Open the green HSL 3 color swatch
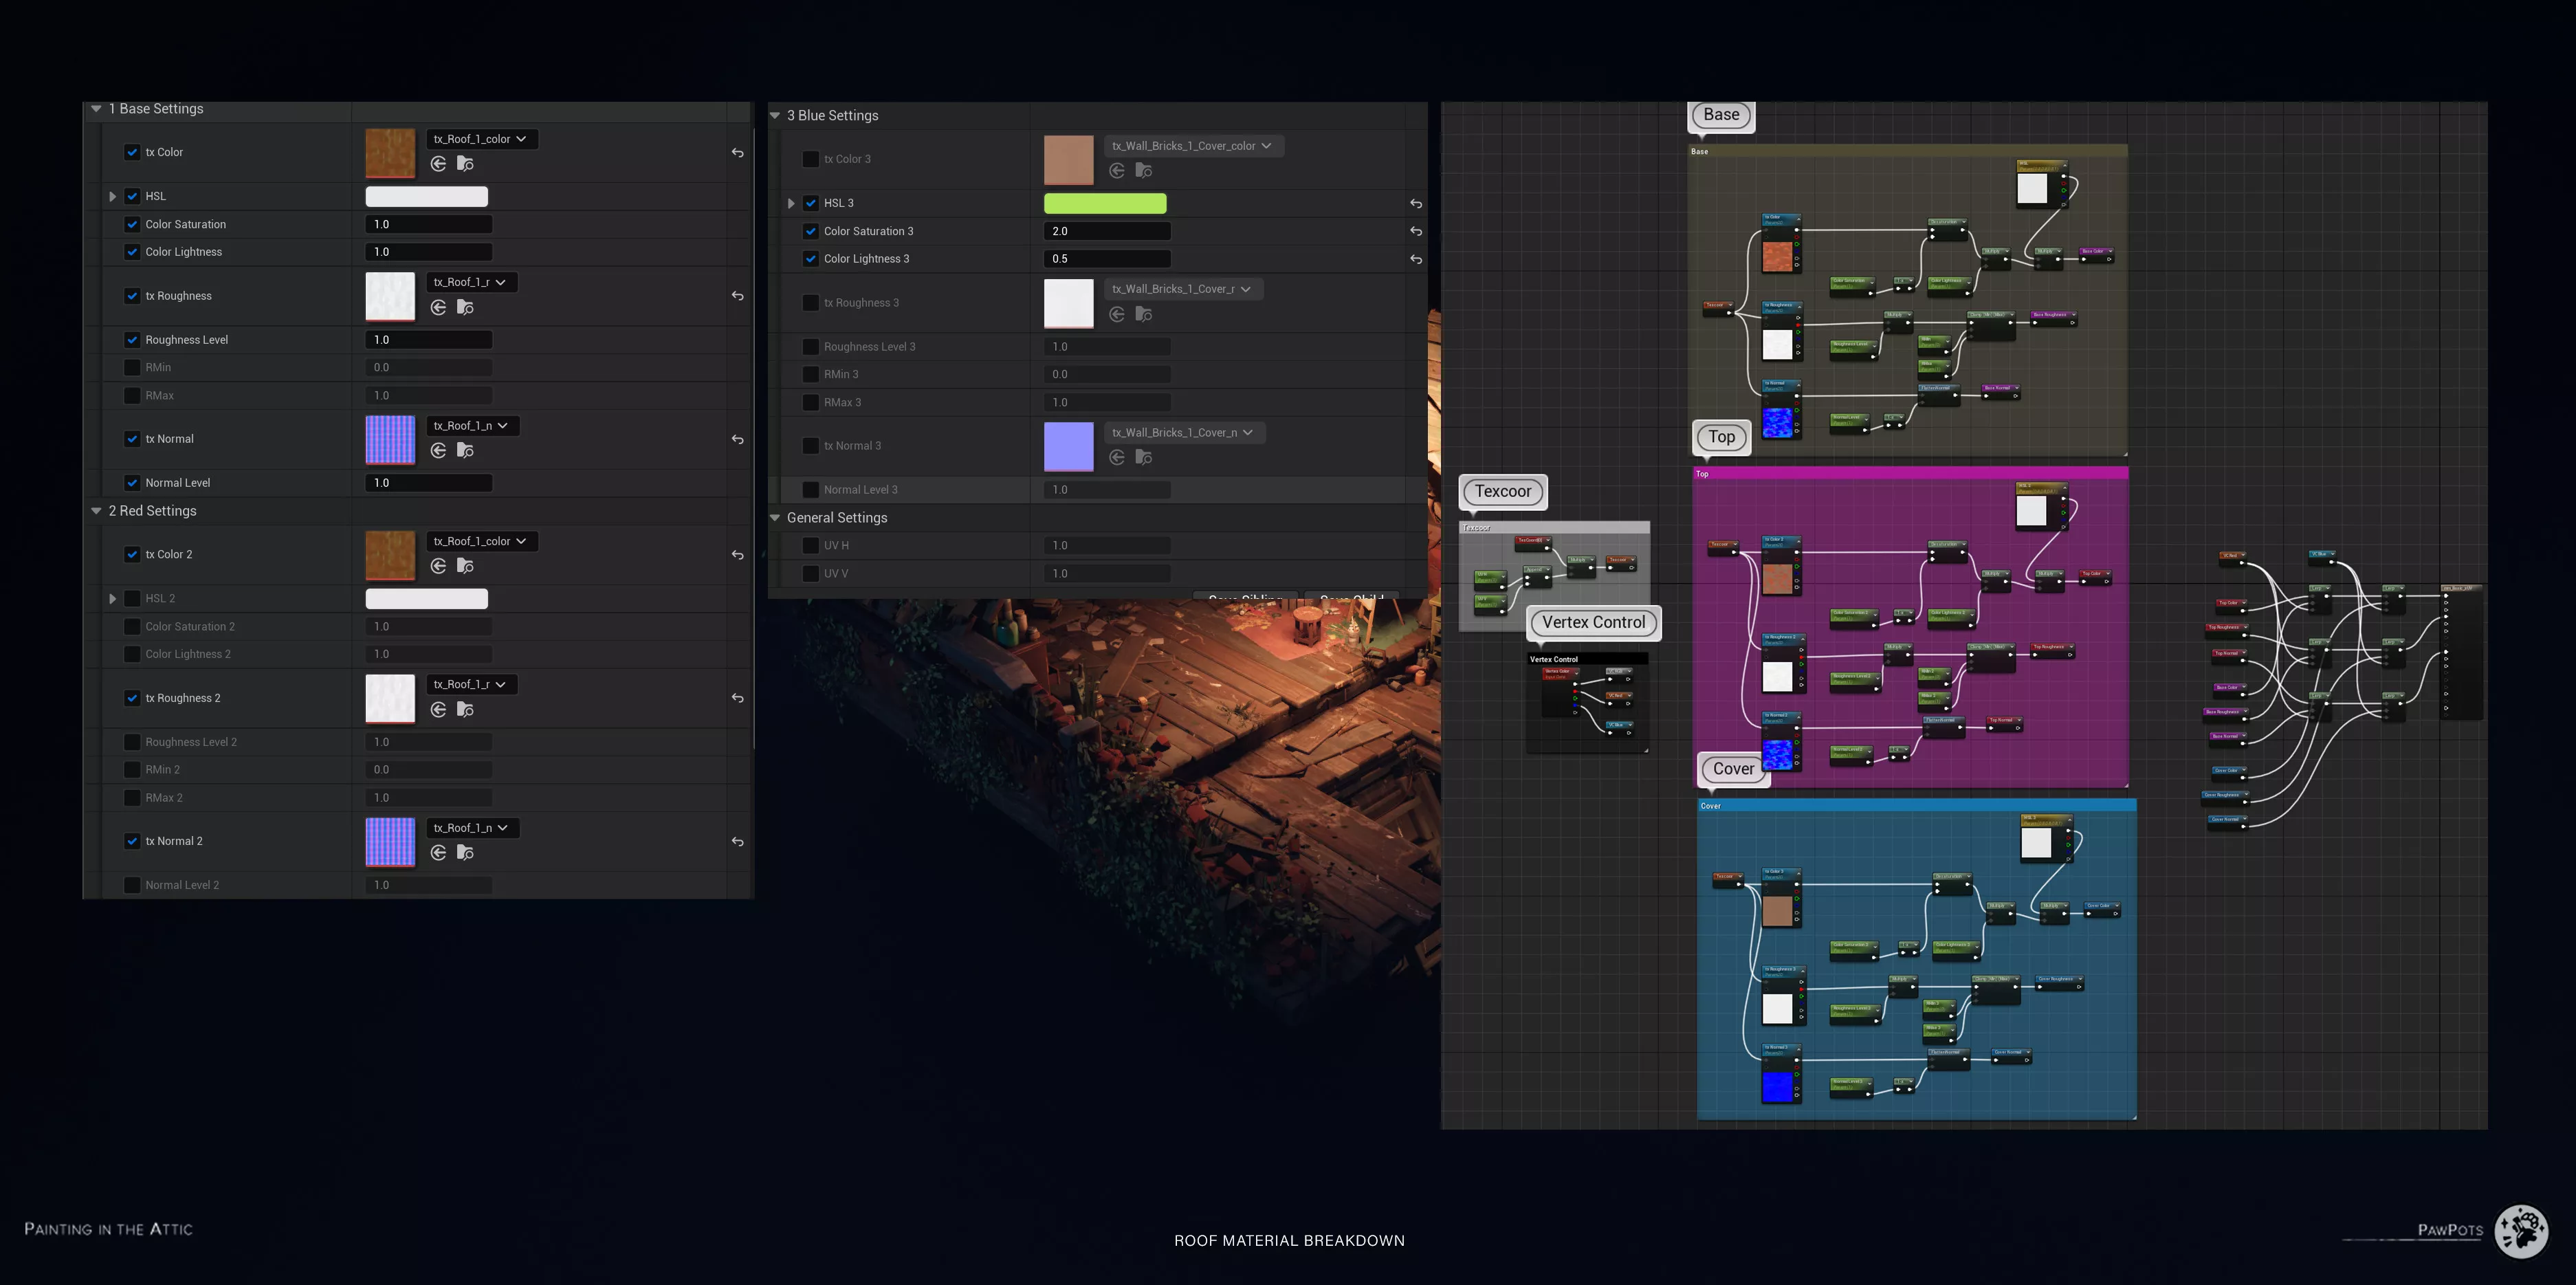The image size is (2576, 1285). 1105,203
